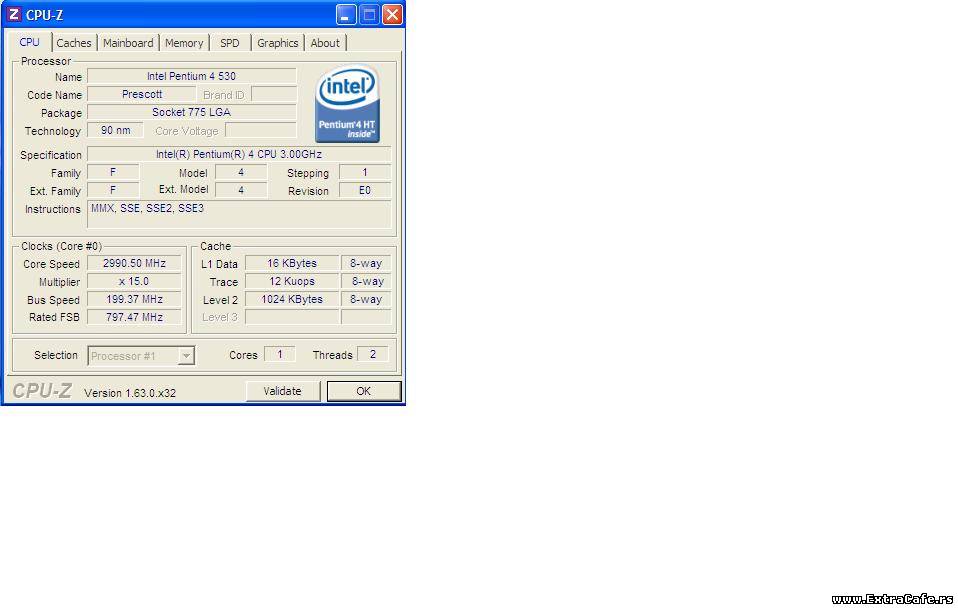Image resolution: width=958 pixels, height=609 pixels.
Task: Click the OK button
Action: click(364, 391)
